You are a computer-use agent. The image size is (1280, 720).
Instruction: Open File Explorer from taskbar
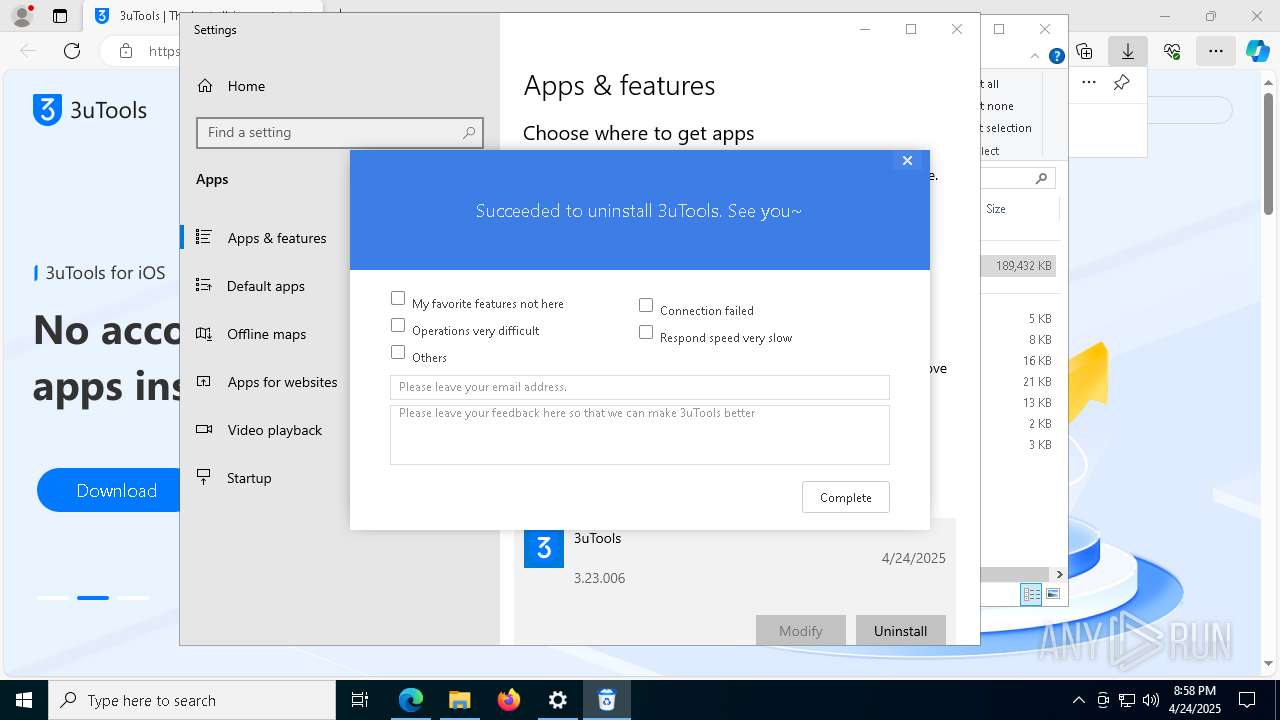click(x=459, y=700)
